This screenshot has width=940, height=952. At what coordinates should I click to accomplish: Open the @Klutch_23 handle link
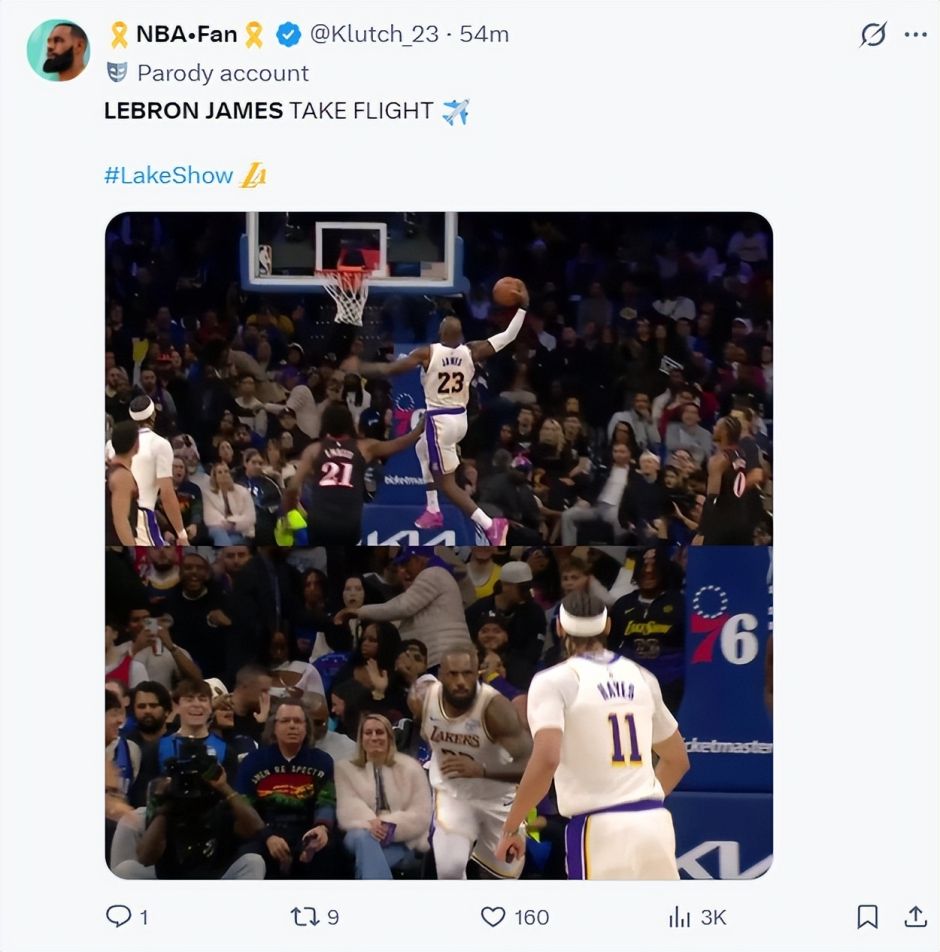[374, 34]
